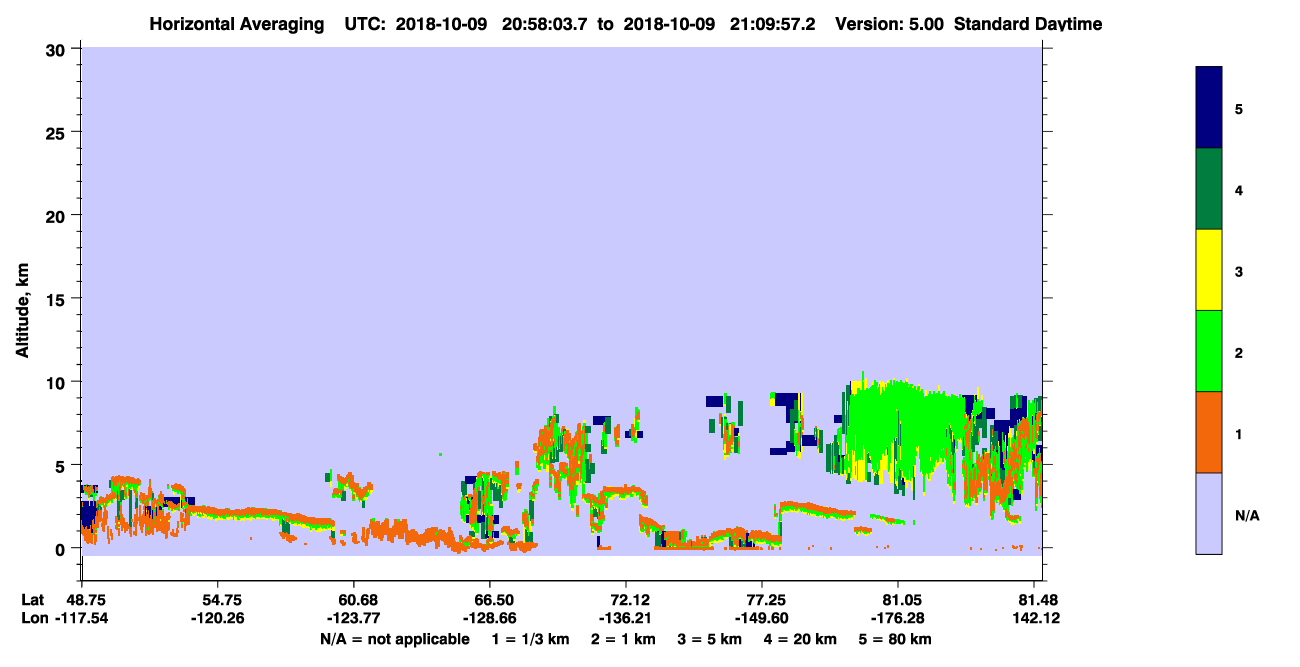
Task: Click the longitude value -149.60
Action: [763, 618]
